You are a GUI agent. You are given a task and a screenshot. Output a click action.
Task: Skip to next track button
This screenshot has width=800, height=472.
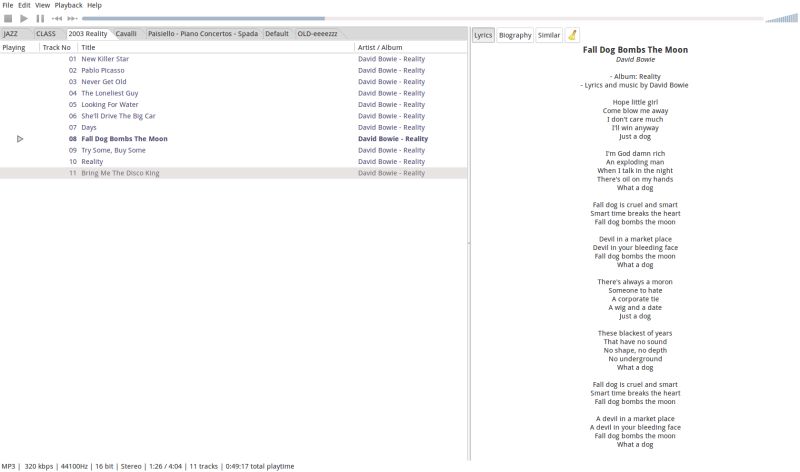point(72,18)
